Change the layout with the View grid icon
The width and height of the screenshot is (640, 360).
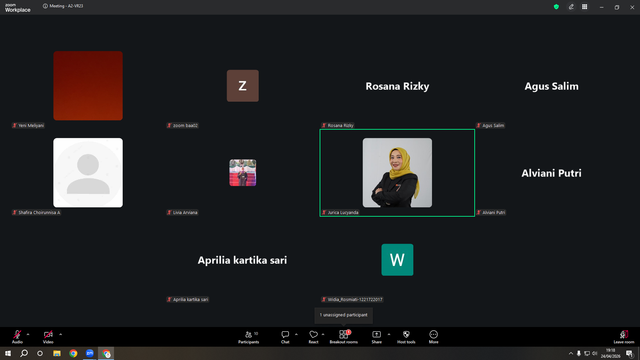[584, 7]
